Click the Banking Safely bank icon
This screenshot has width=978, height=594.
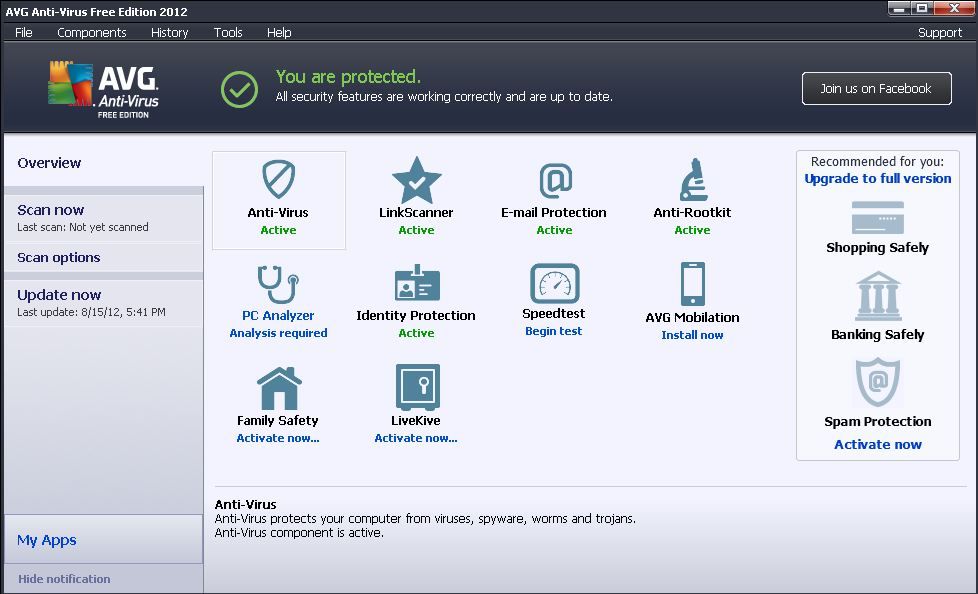point(878,296)
